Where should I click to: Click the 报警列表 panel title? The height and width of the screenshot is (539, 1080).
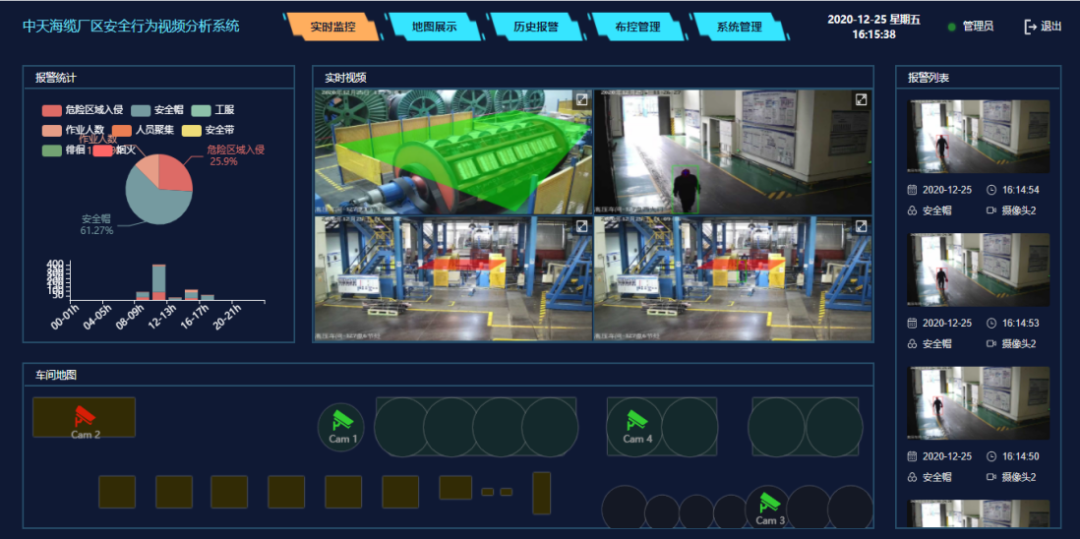point(929,78)
